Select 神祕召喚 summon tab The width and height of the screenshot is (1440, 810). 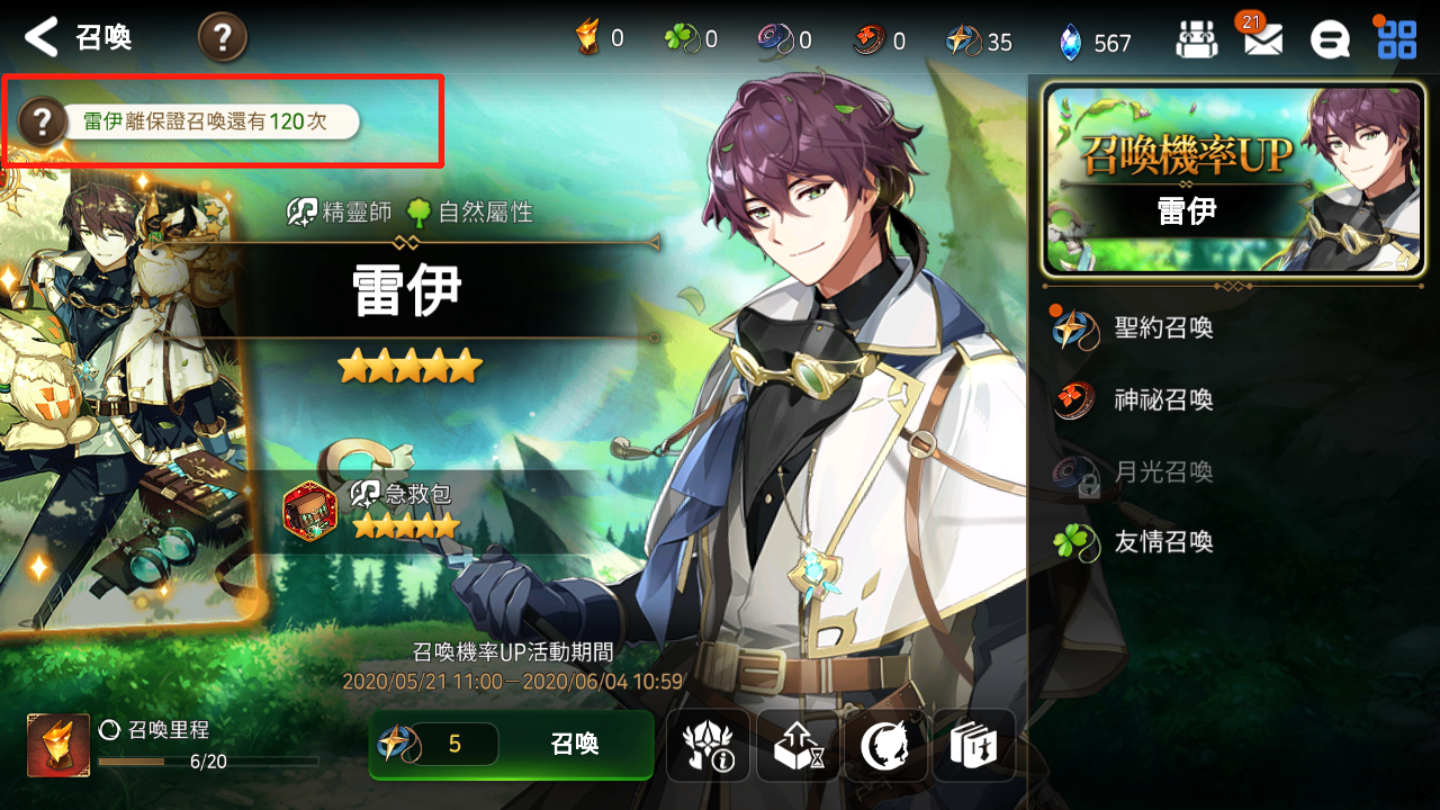point(1134,400)
